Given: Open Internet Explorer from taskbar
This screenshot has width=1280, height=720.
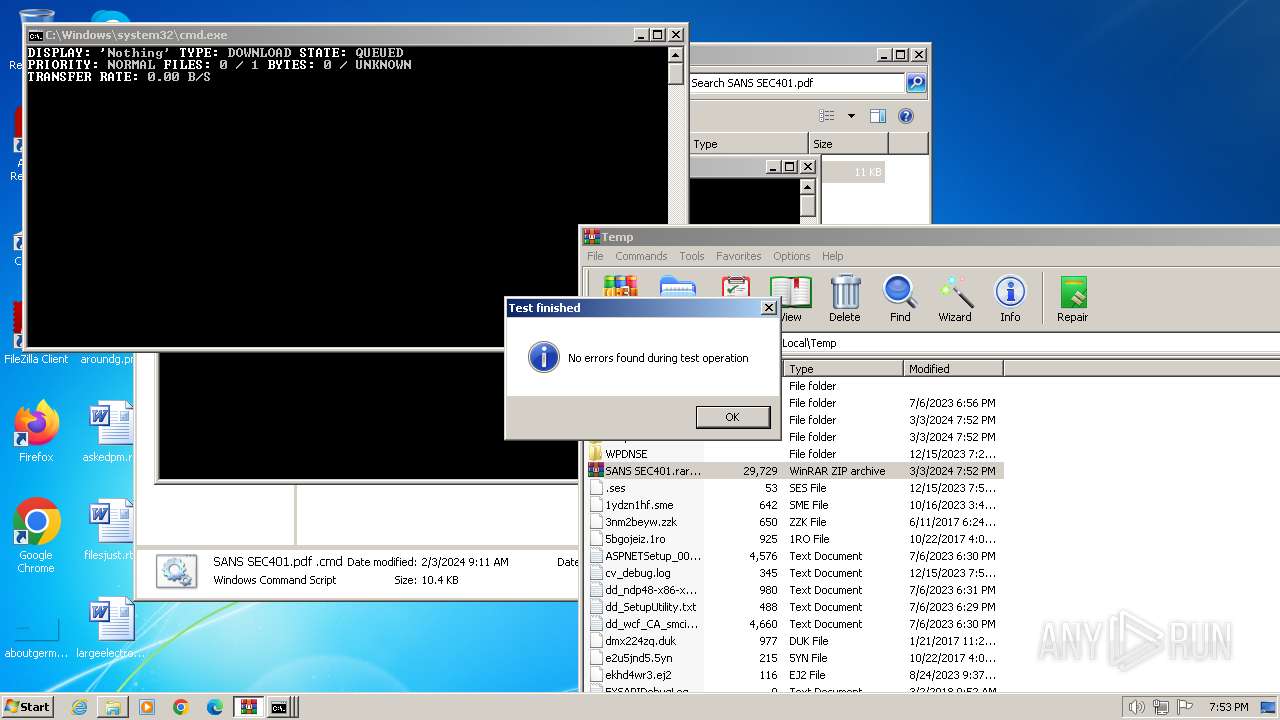Looking at the screenshot, I should click(x=79, y=707).
